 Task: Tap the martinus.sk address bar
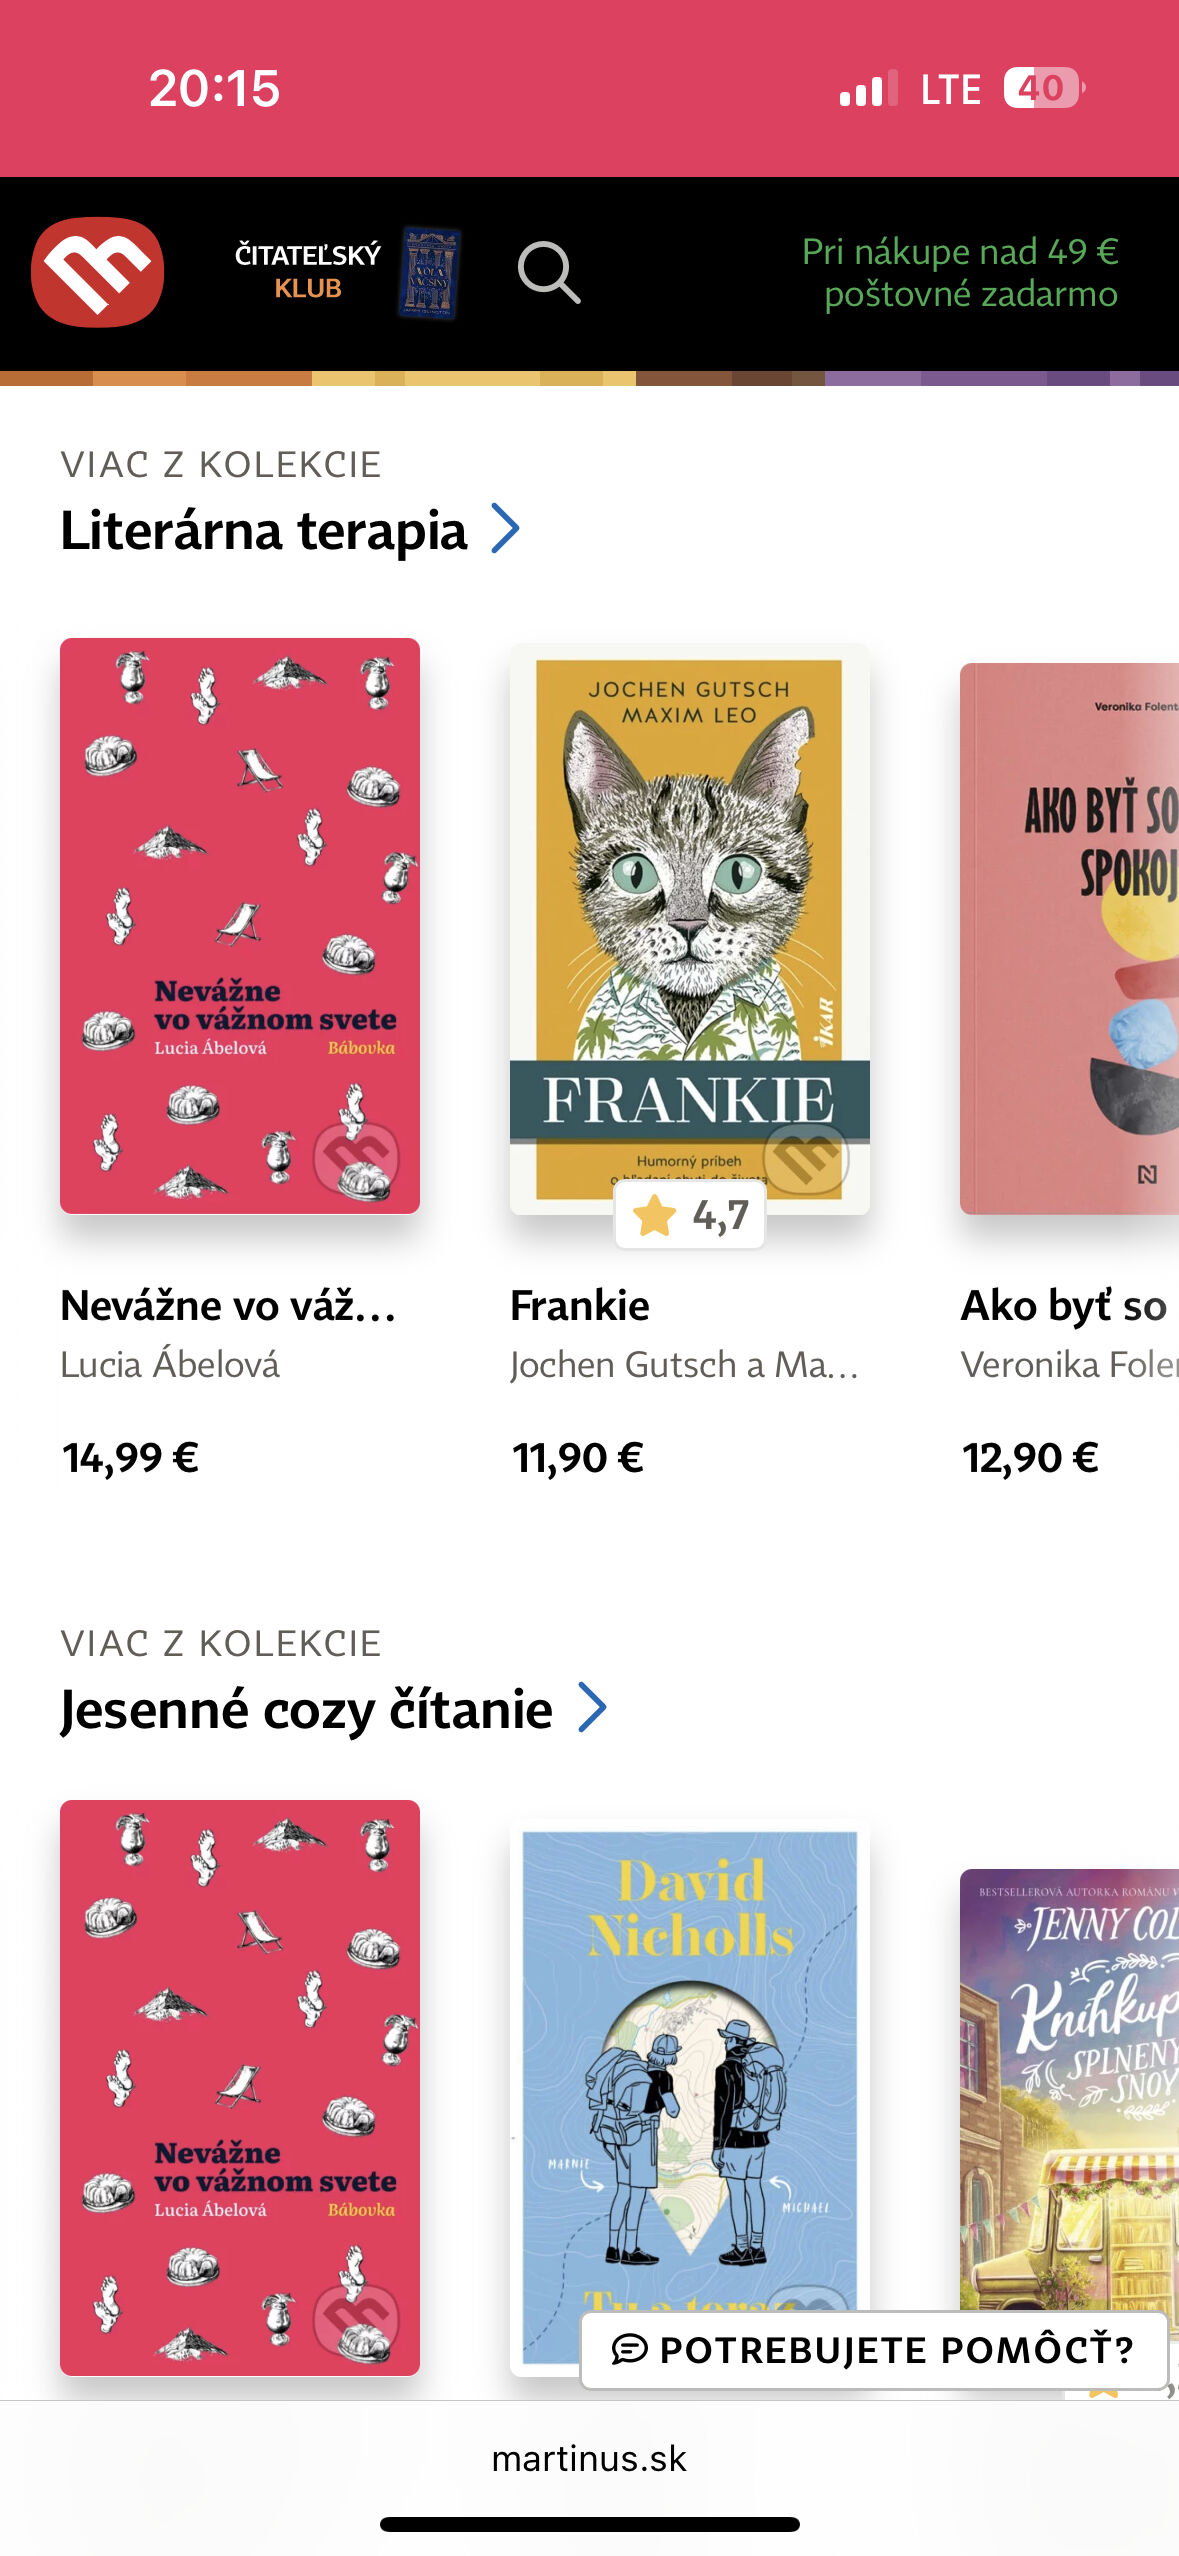tap(589, 2458)
